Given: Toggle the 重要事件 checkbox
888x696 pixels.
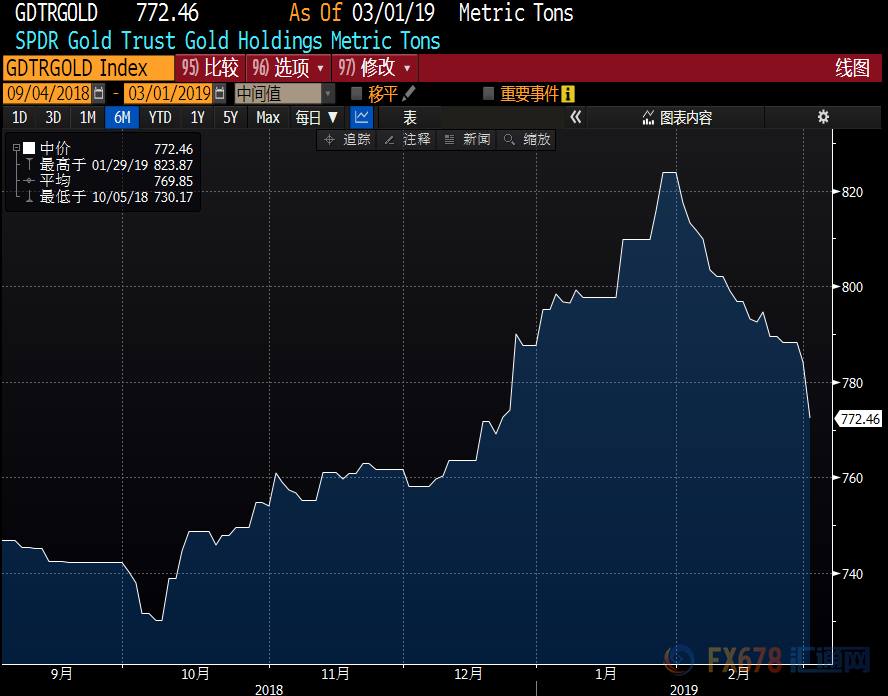Looking at the screenshot, I should pyautogui.click(x=488, y=93).
